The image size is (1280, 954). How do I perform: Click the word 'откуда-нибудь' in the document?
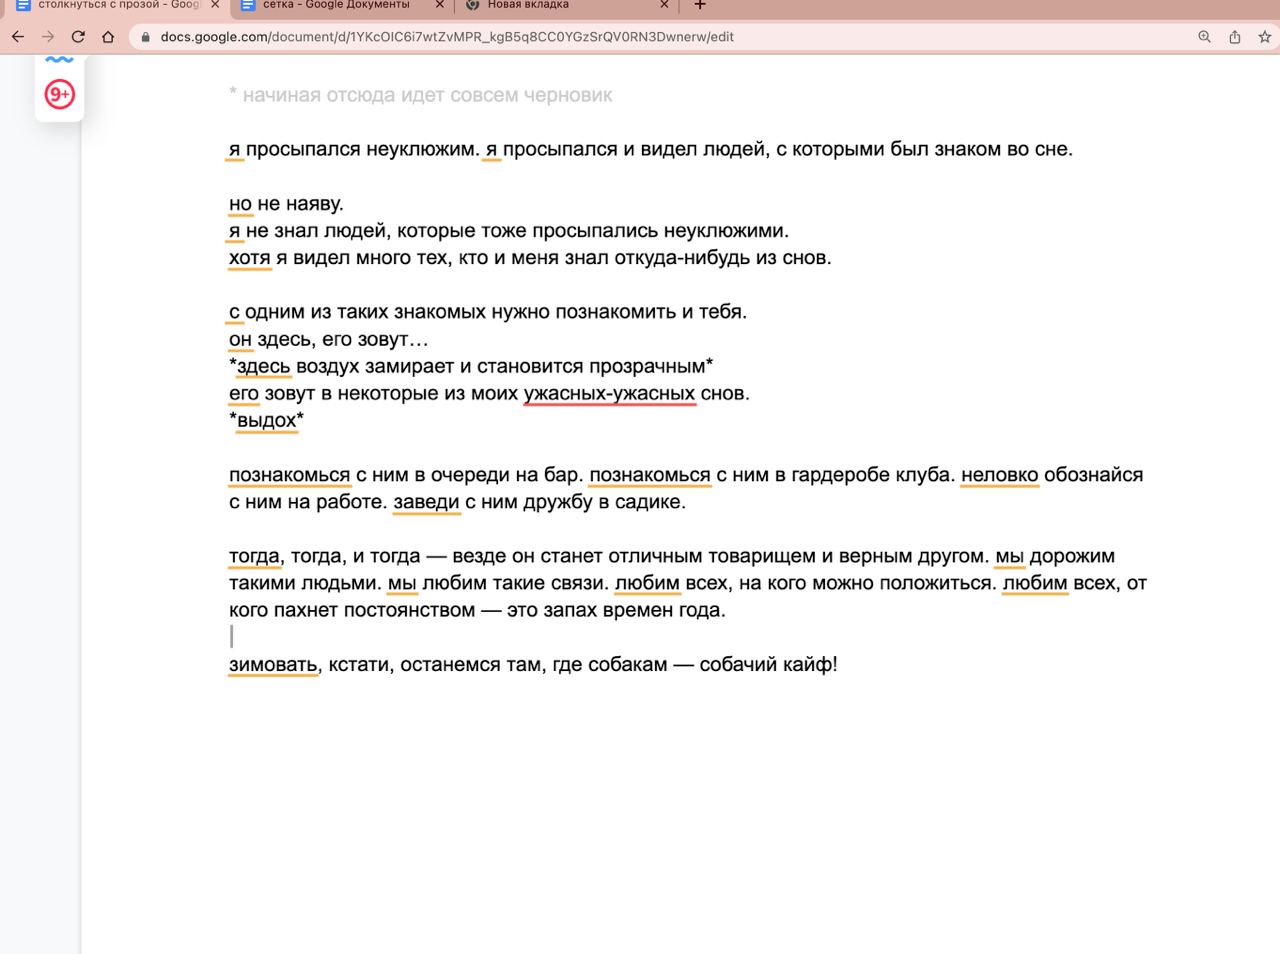682,258
